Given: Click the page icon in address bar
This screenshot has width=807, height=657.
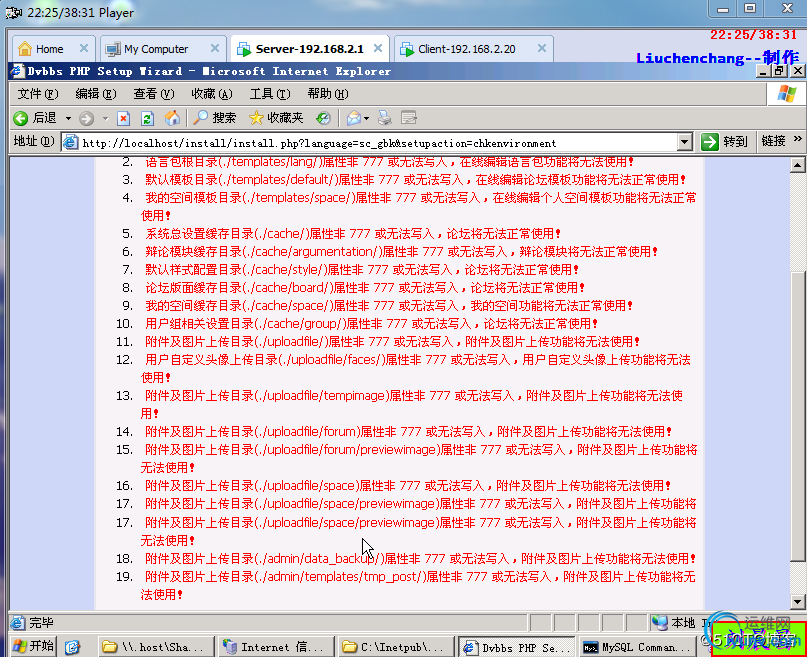Looking at the screenshot, I should 70,143.
